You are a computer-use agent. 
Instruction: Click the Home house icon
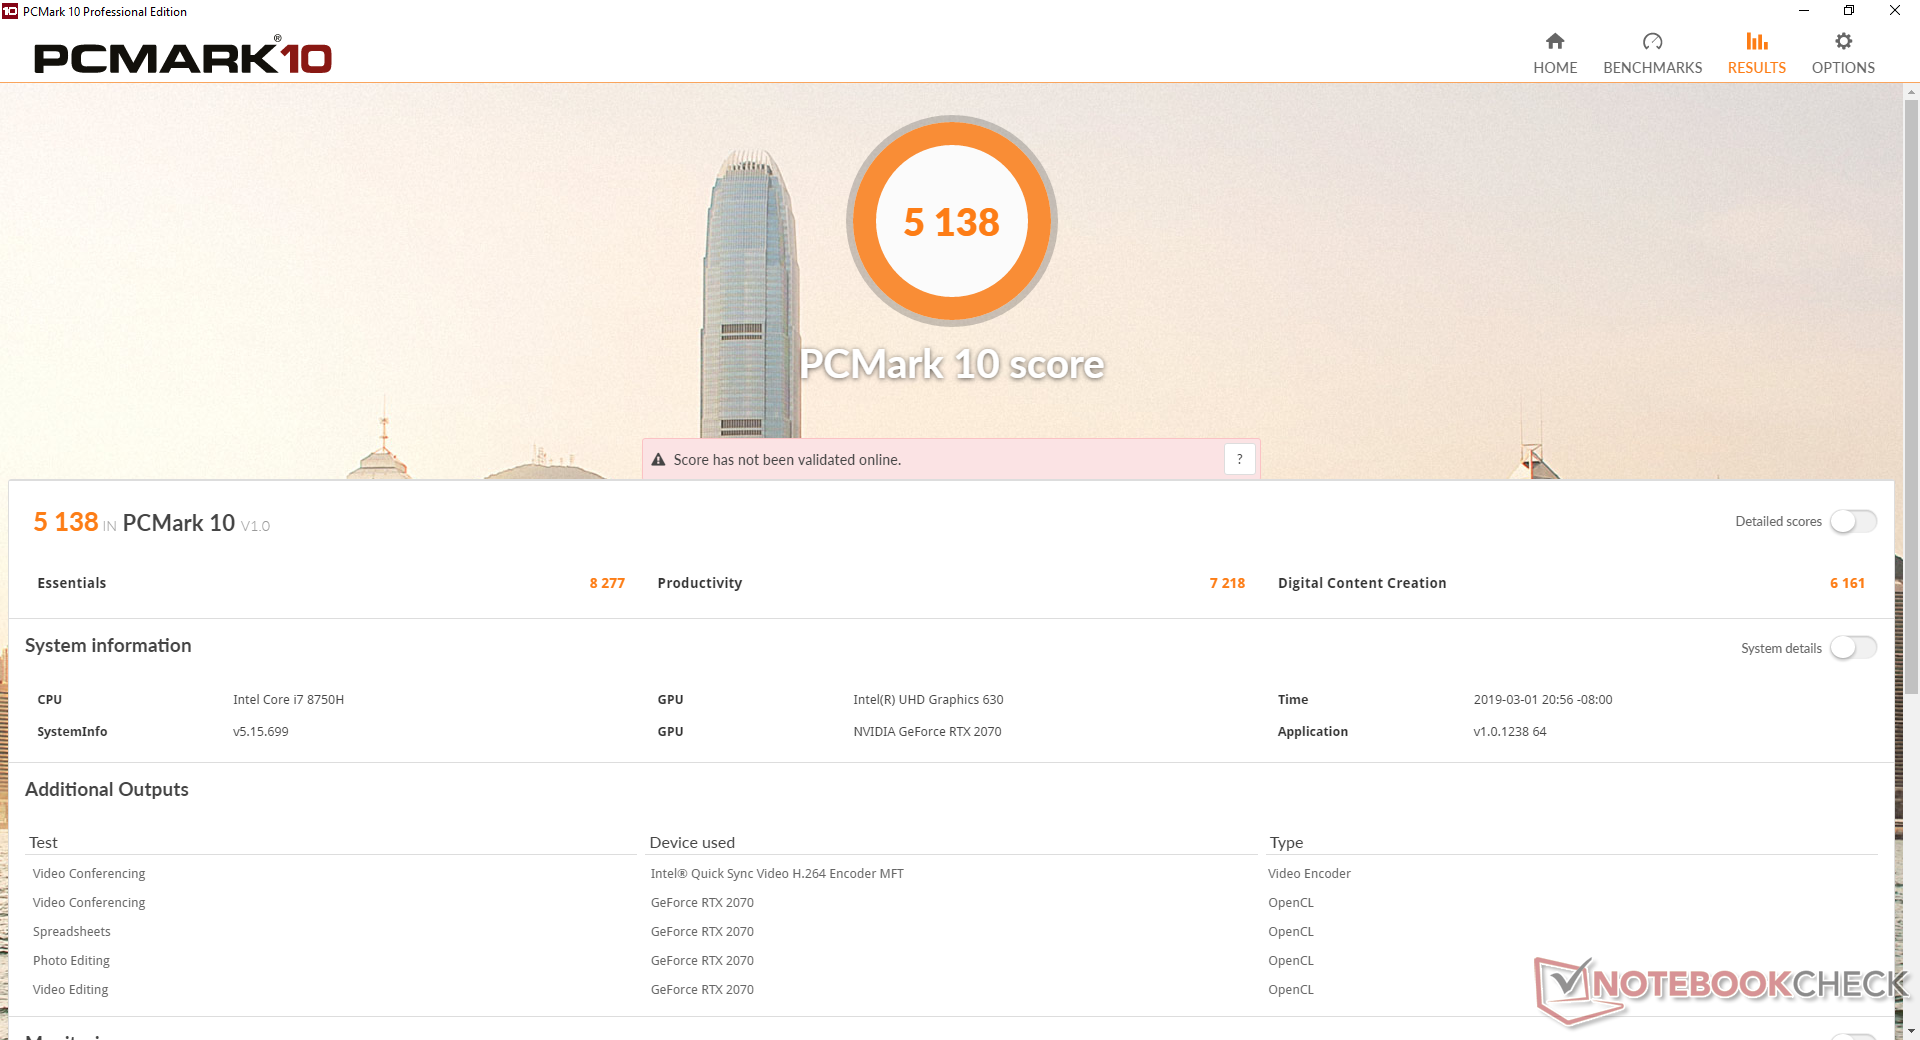(1554, 41)
